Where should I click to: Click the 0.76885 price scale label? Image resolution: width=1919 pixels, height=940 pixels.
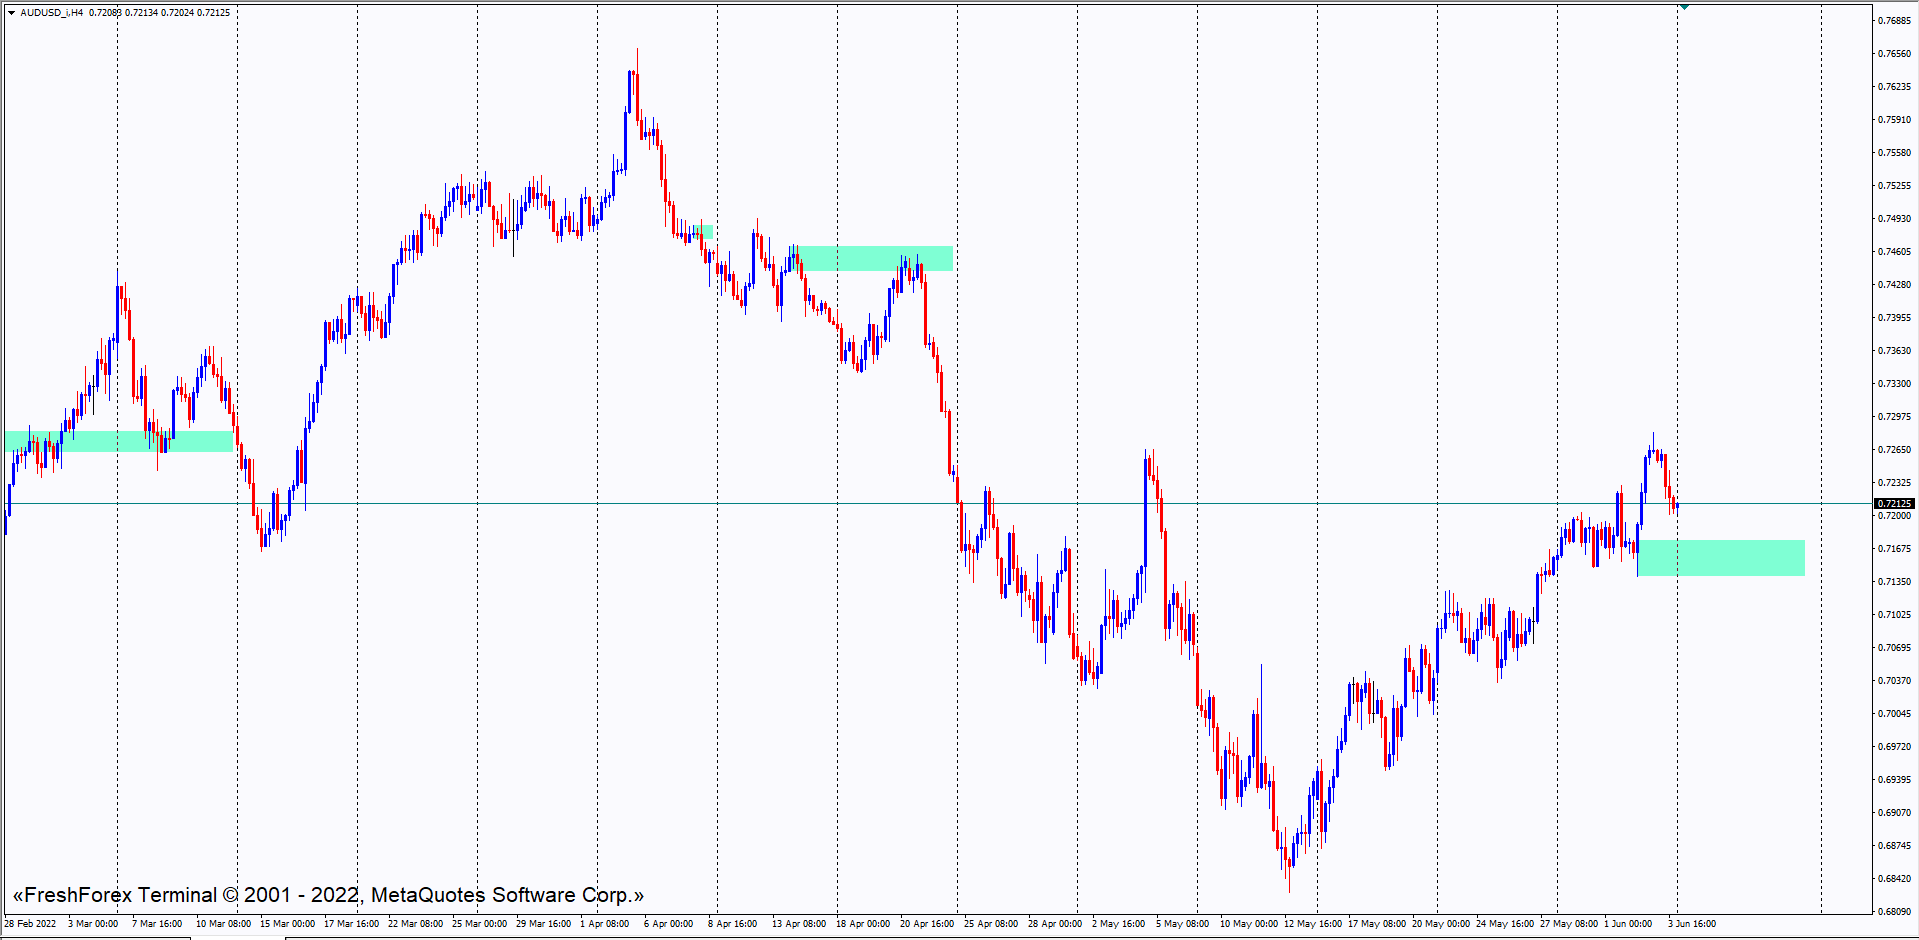click(1894, 21)
